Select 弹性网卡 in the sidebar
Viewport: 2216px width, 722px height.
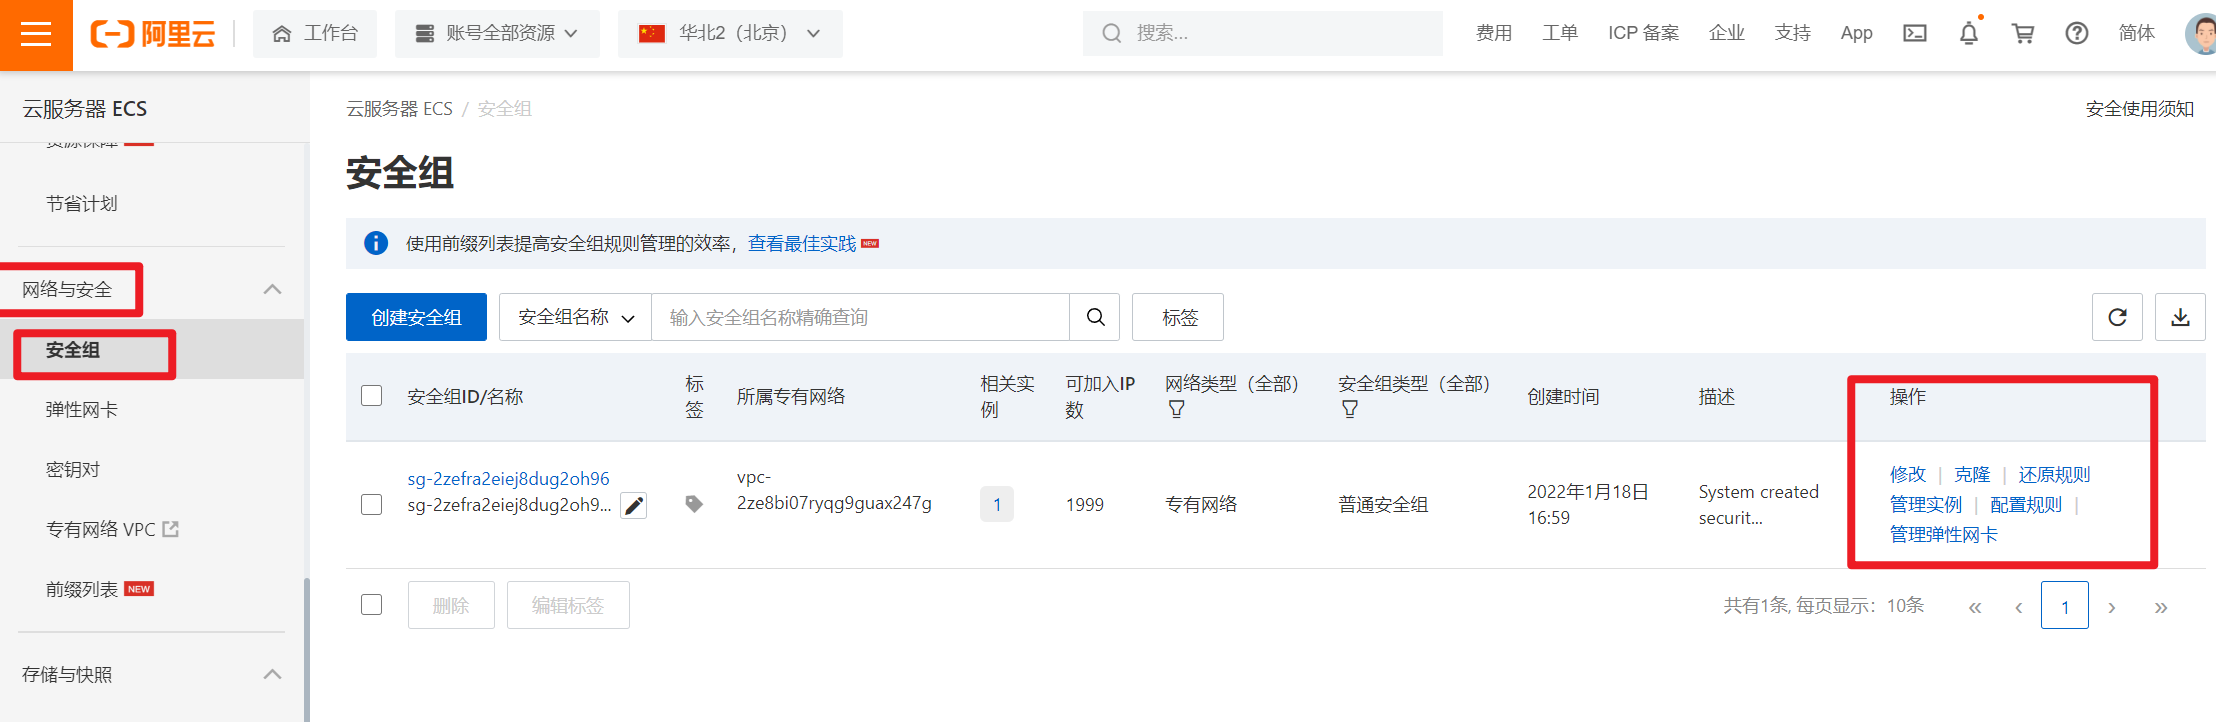[x=82, y=410]
